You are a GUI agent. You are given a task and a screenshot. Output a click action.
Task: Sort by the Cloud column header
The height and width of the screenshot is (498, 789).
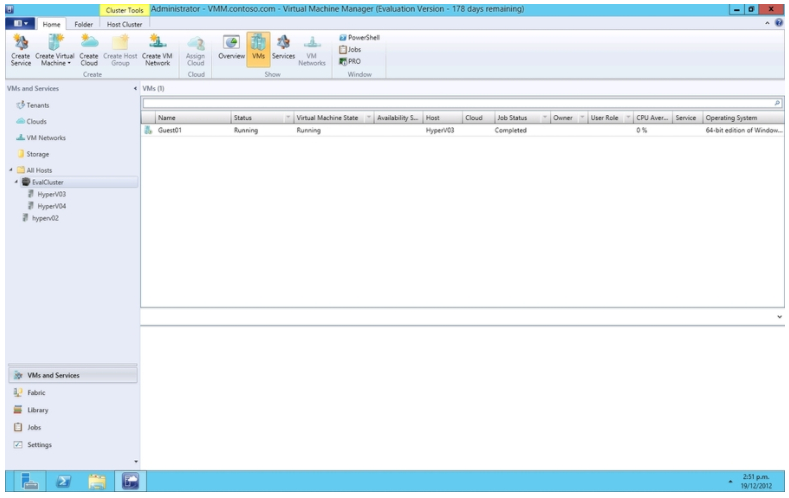[479, 118]
